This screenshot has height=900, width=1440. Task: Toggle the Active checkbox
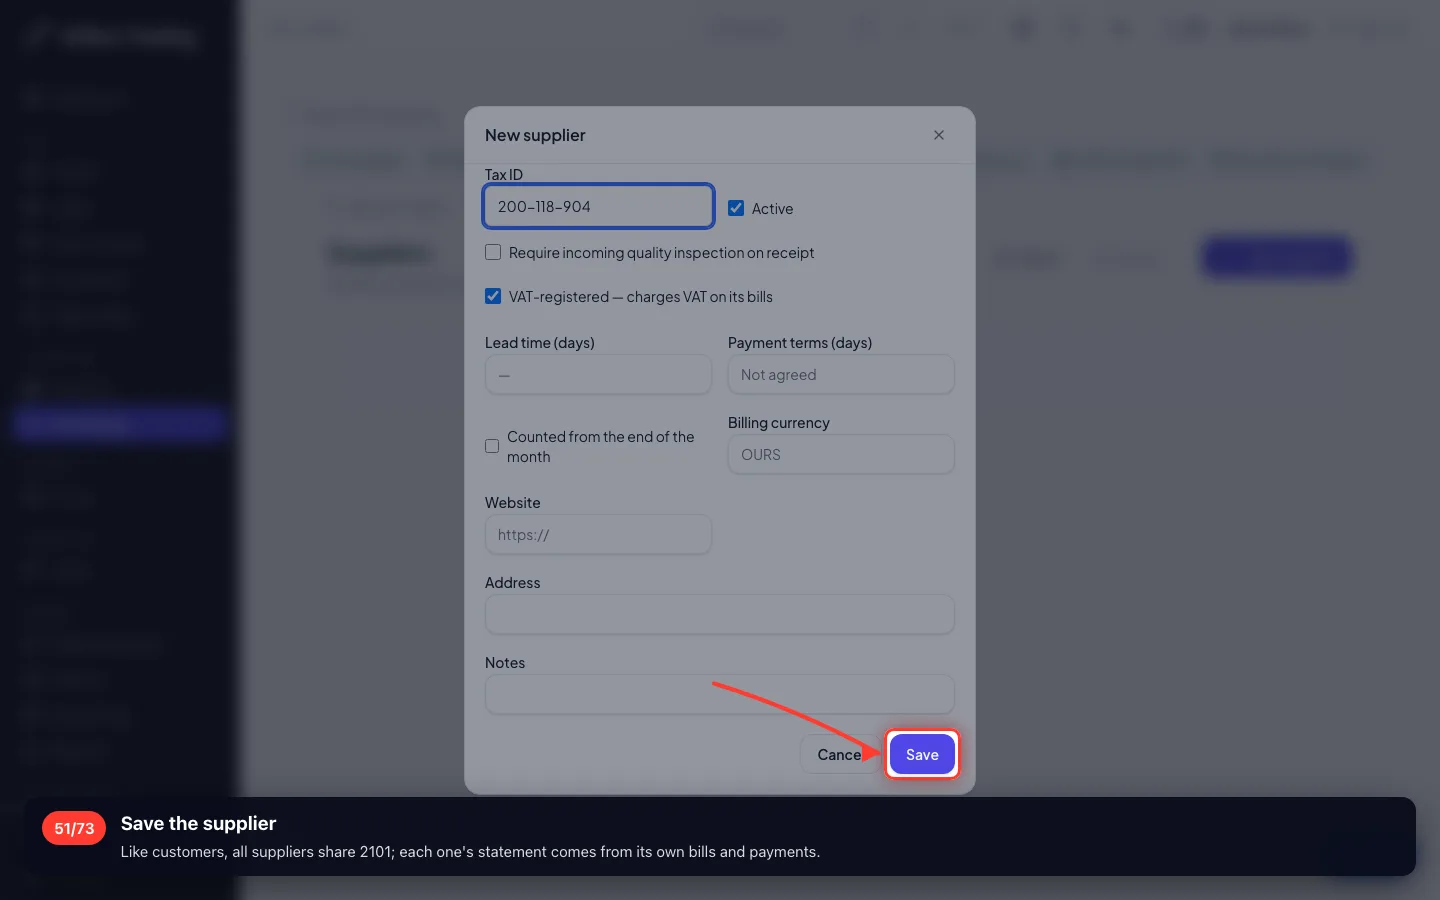[x=736, y=208]
